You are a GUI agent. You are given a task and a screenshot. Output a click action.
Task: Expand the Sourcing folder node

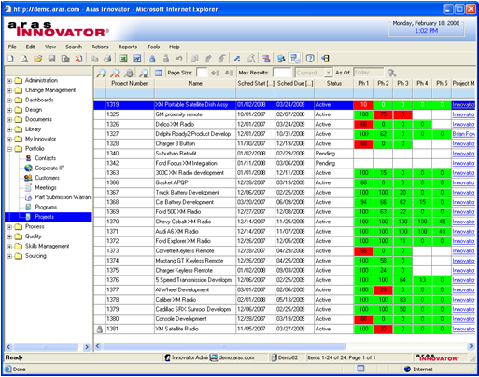tap(10, 256)
